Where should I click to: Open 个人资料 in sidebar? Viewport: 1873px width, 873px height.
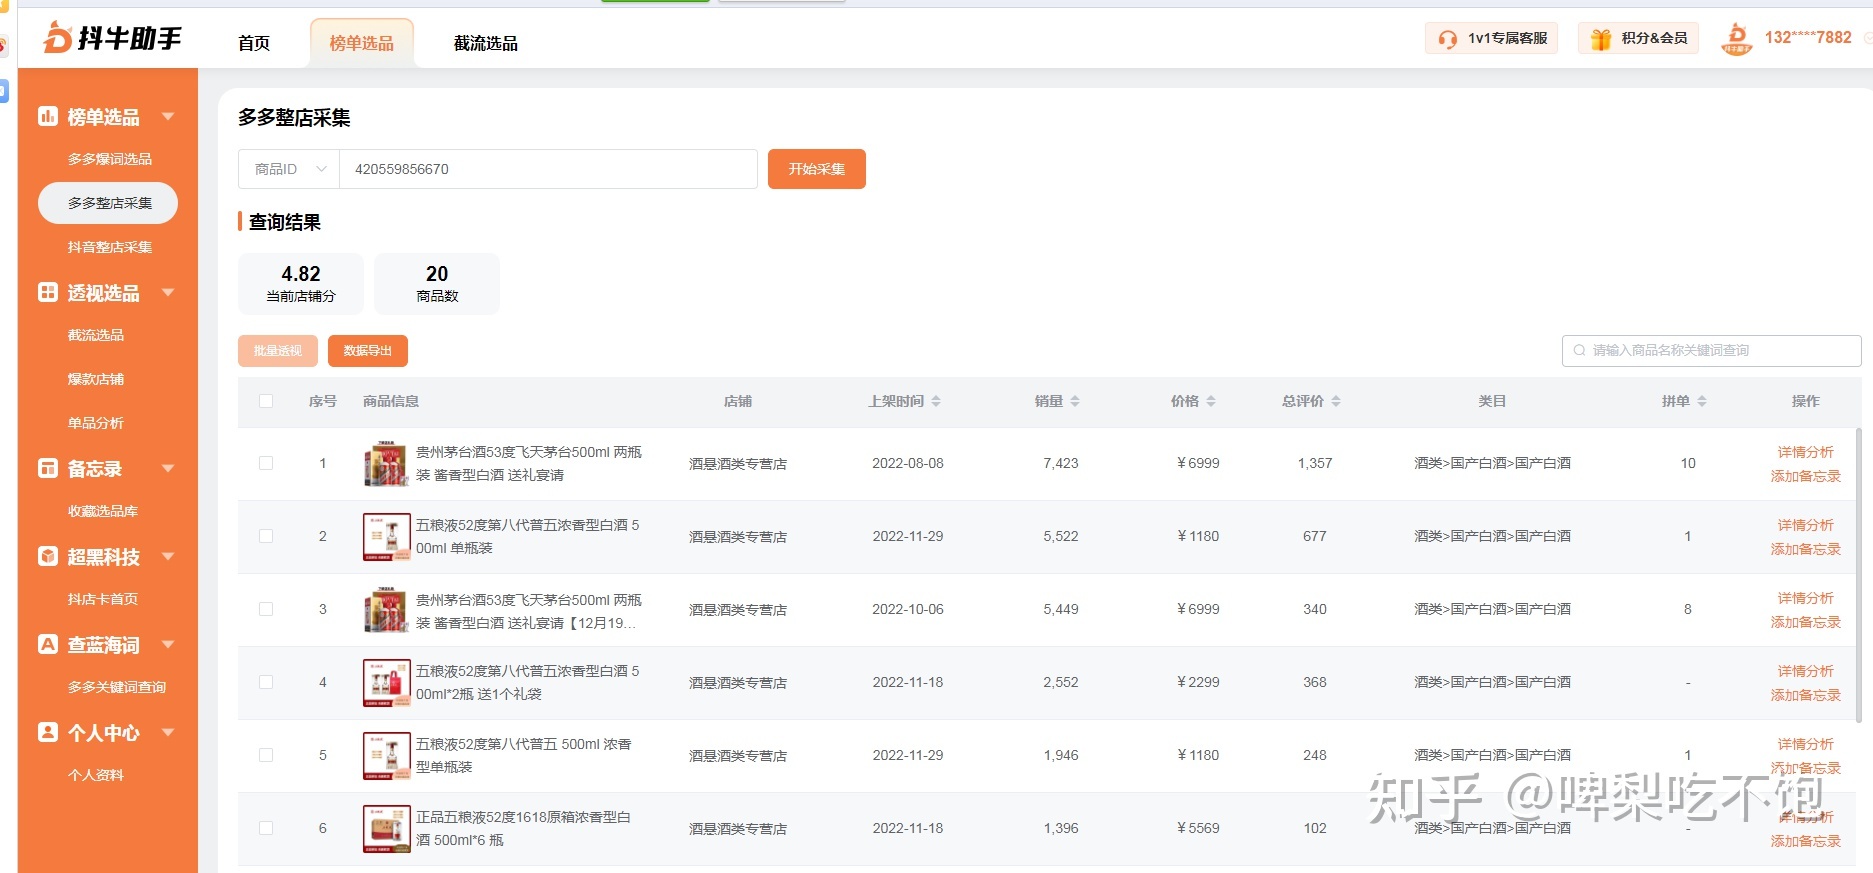click(96, 775)
